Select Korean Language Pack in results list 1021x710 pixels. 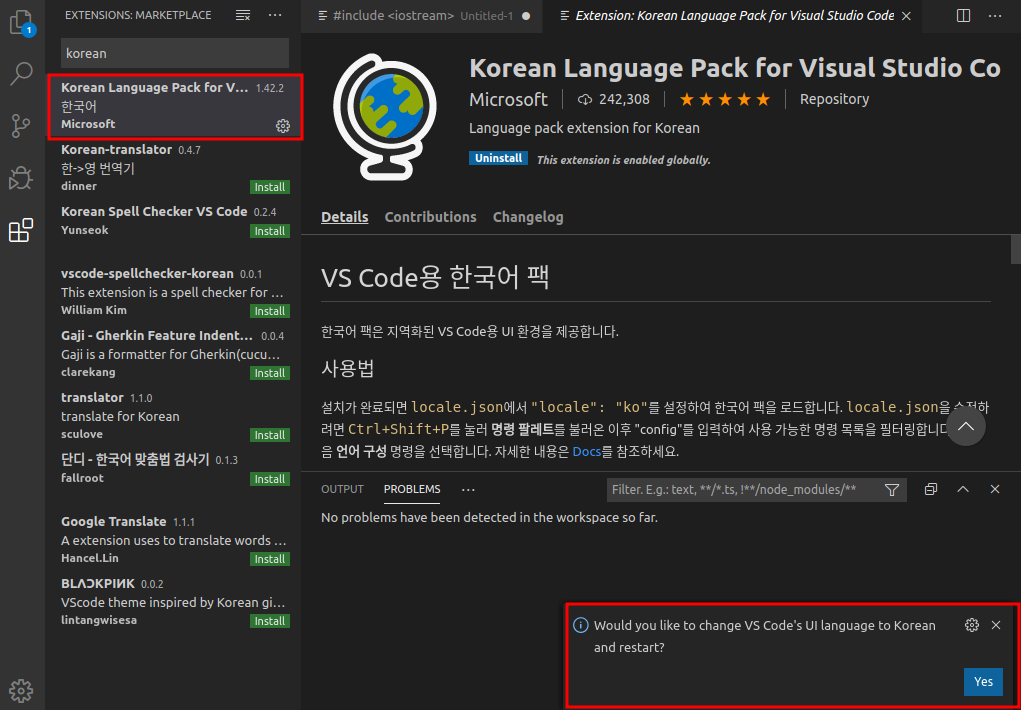[x=175, y=106]
